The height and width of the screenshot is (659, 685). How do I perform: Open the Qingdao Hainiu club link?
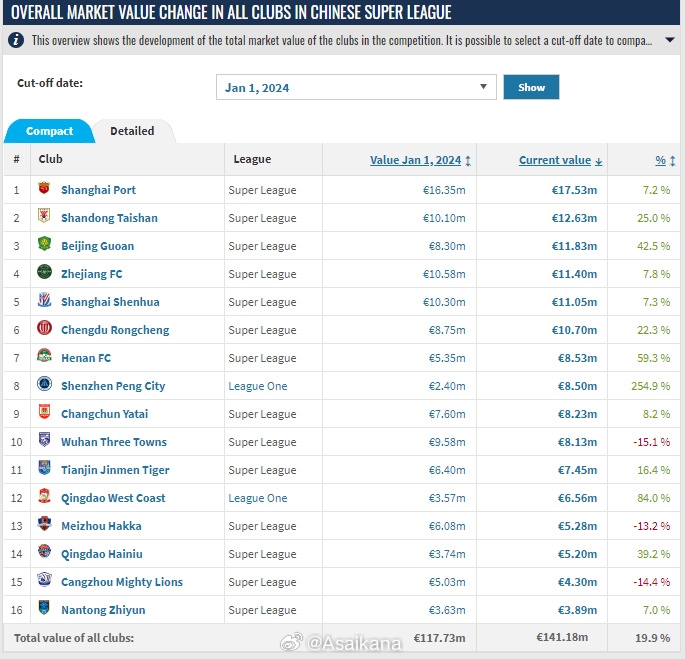click(x=102, y=554)
